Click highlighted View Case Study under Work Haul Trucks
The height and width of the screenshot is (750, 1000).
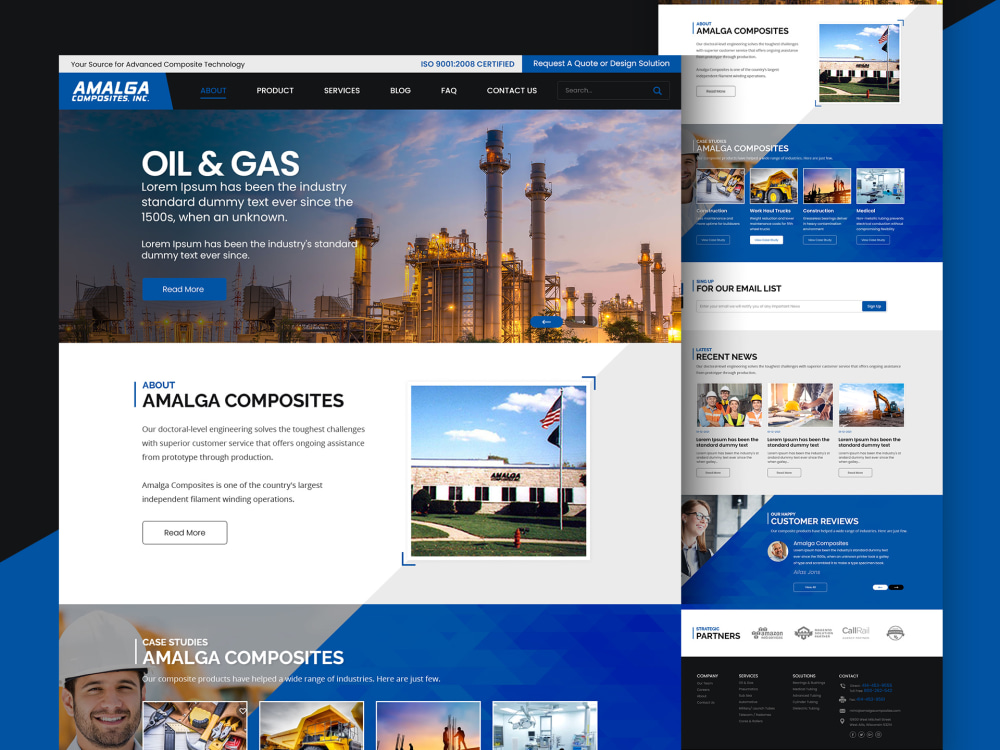[x=766, y=240]
